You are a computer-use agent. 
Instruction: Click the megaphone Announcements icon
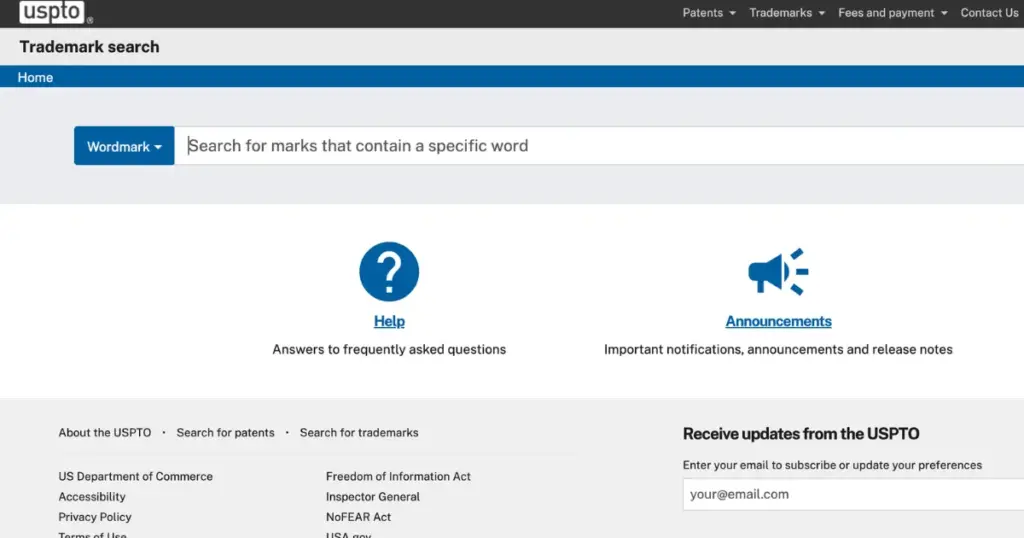pyautogui.click(x=778, y=272)
